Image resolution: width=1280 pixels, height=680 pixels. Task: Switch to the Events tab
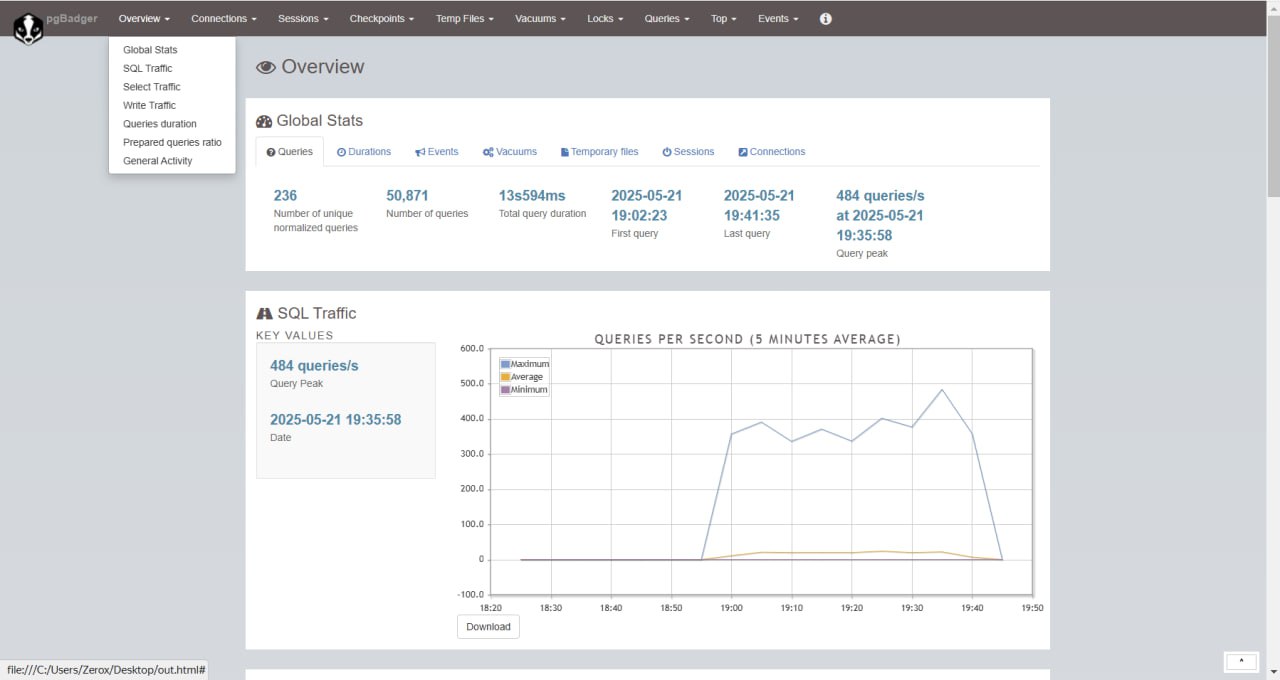click(x=437, y=152)
